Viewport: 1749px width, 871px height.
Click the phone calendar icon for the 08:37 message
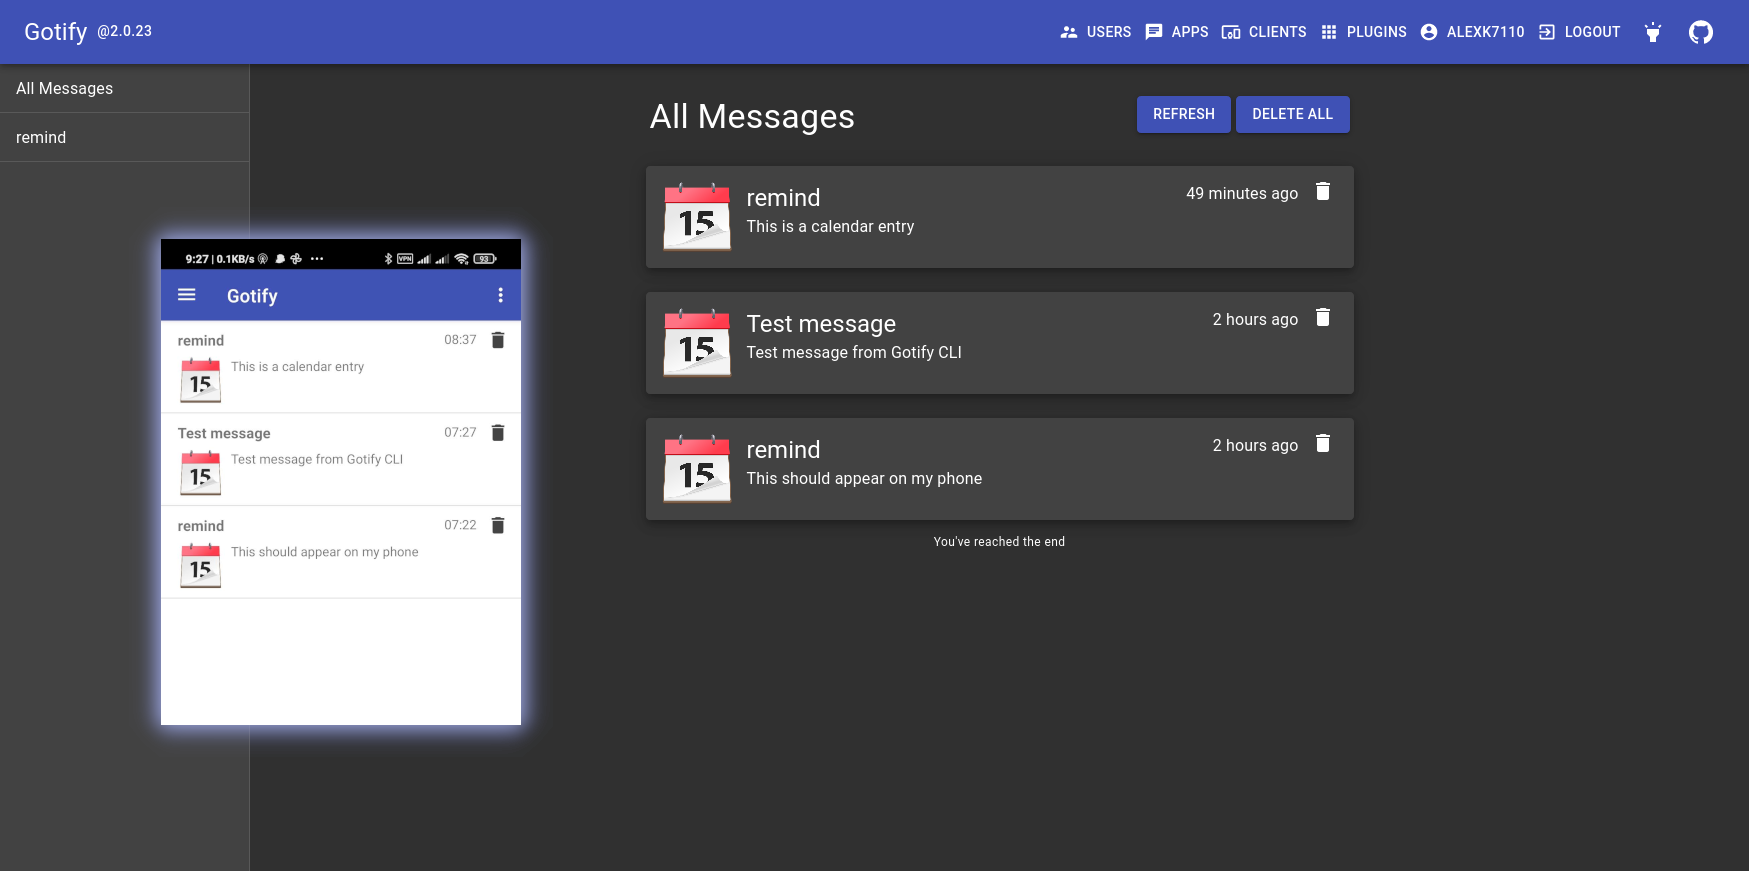pyautogui.click(x=200, y=380)
